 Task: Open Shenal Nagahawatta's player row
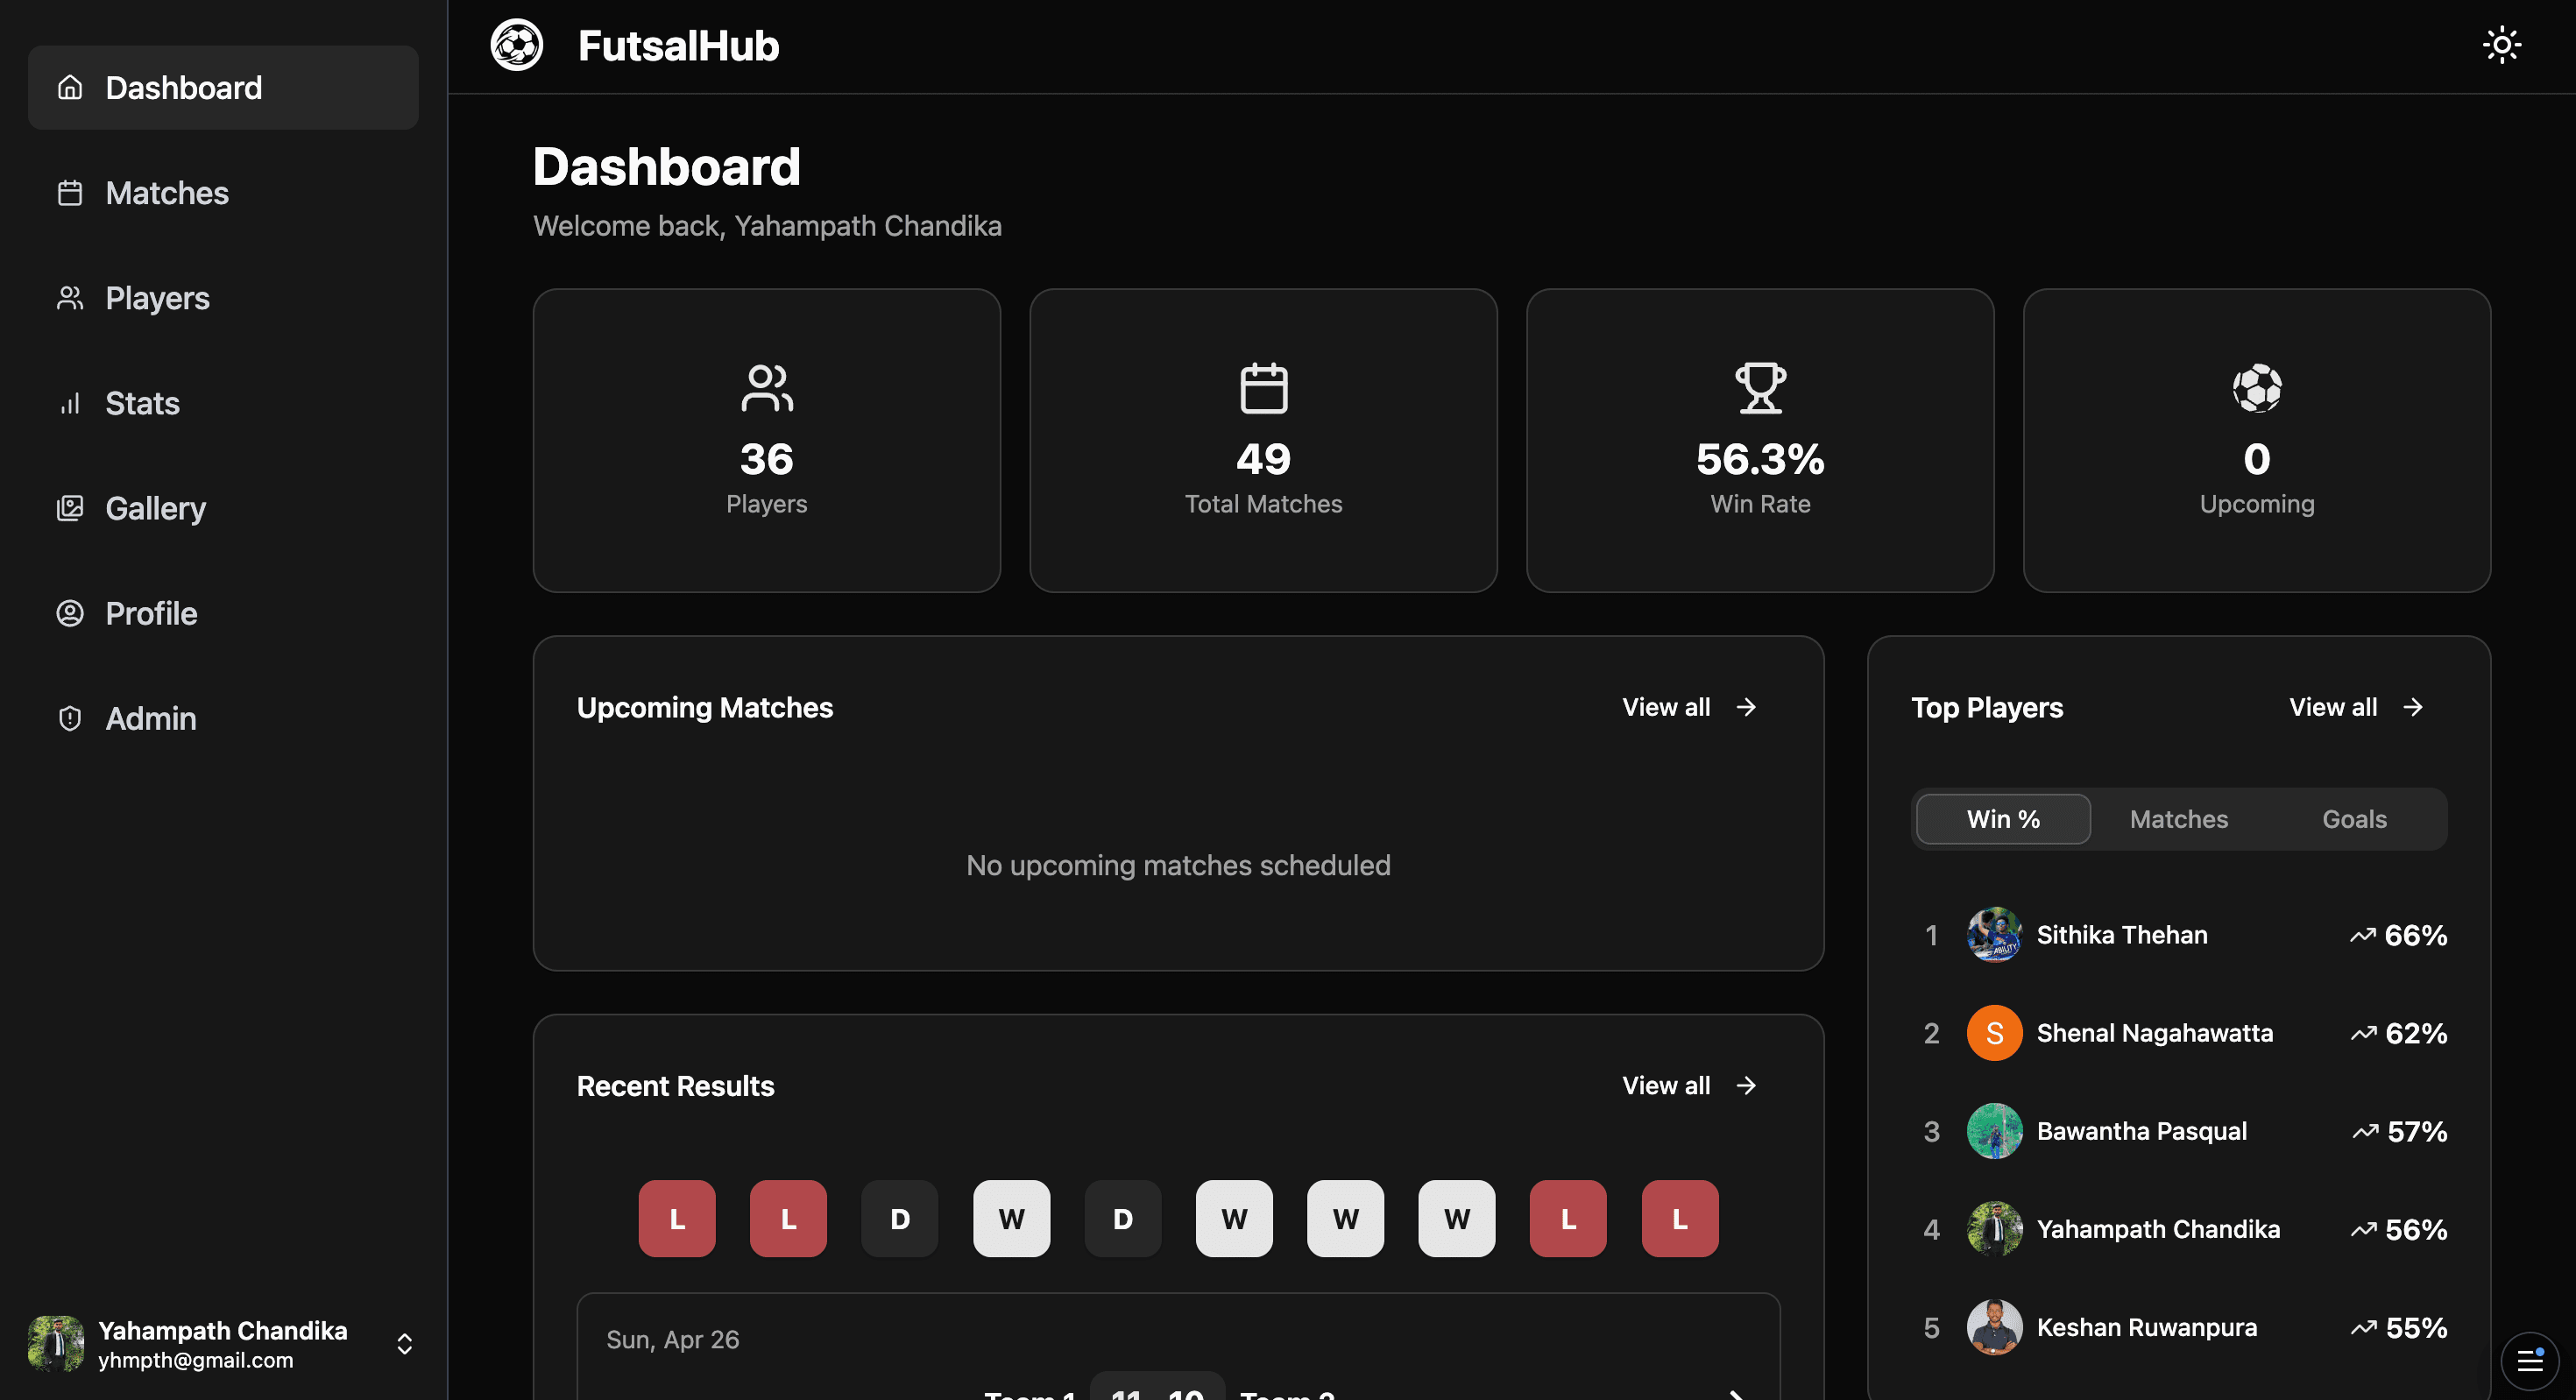(x=2179, y=1032)
